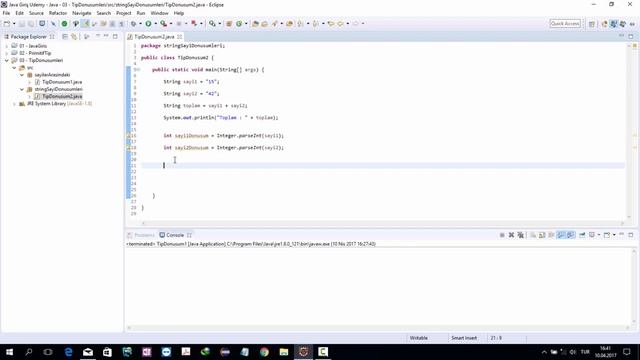The height and width of the screenshot is (360, 640).
Task: Toggle Scroll Lock in Console
Action: (x=542, y=235)
